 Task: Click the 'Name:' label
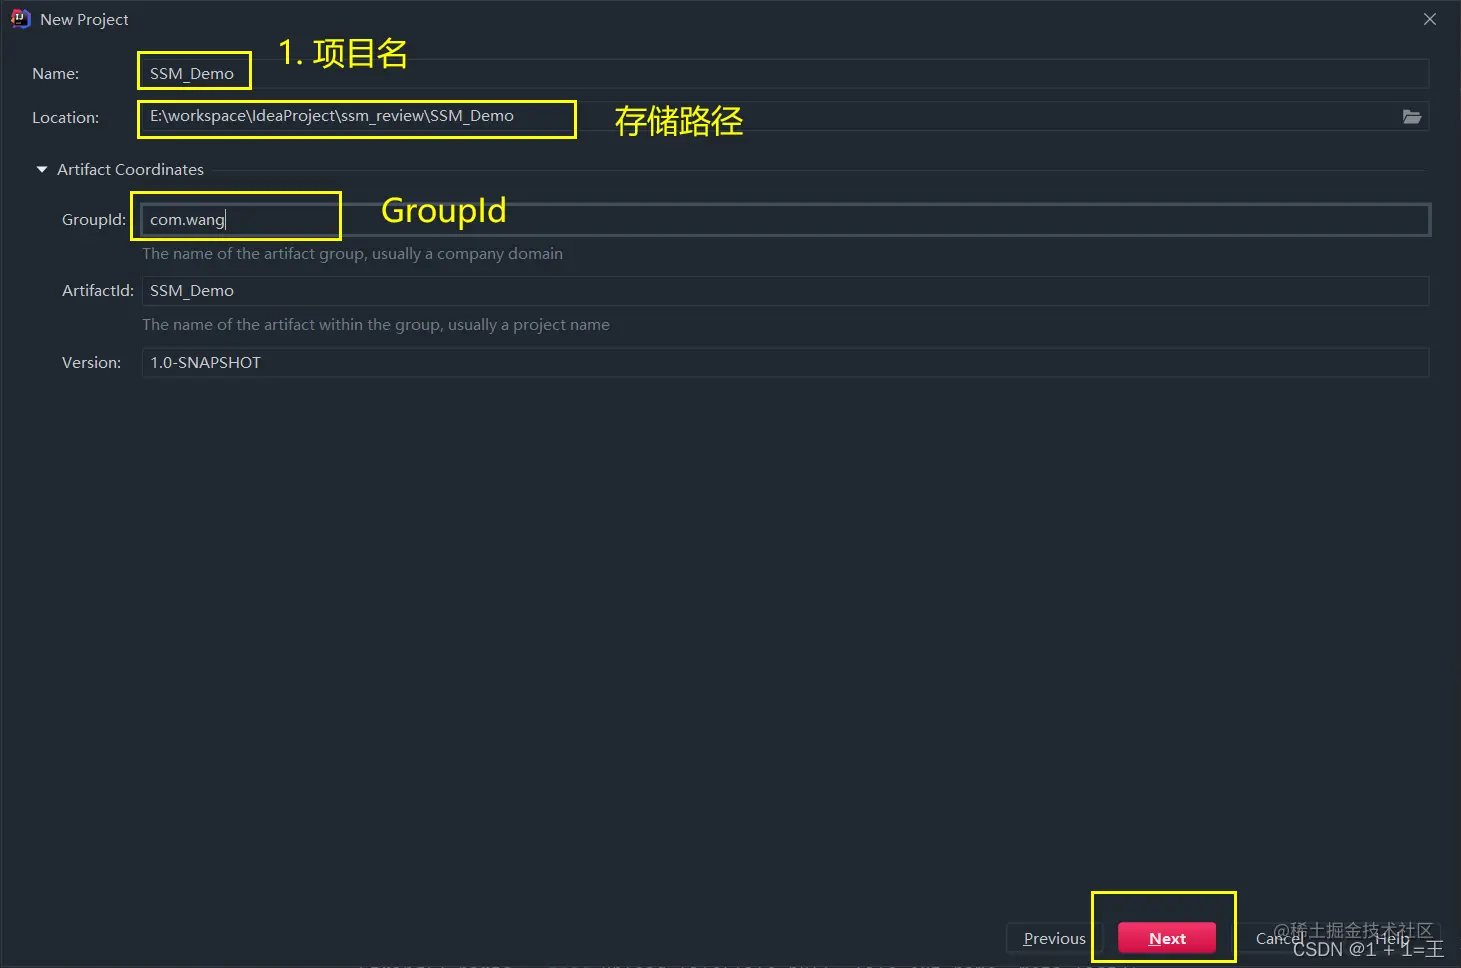[x=55, y=74]
